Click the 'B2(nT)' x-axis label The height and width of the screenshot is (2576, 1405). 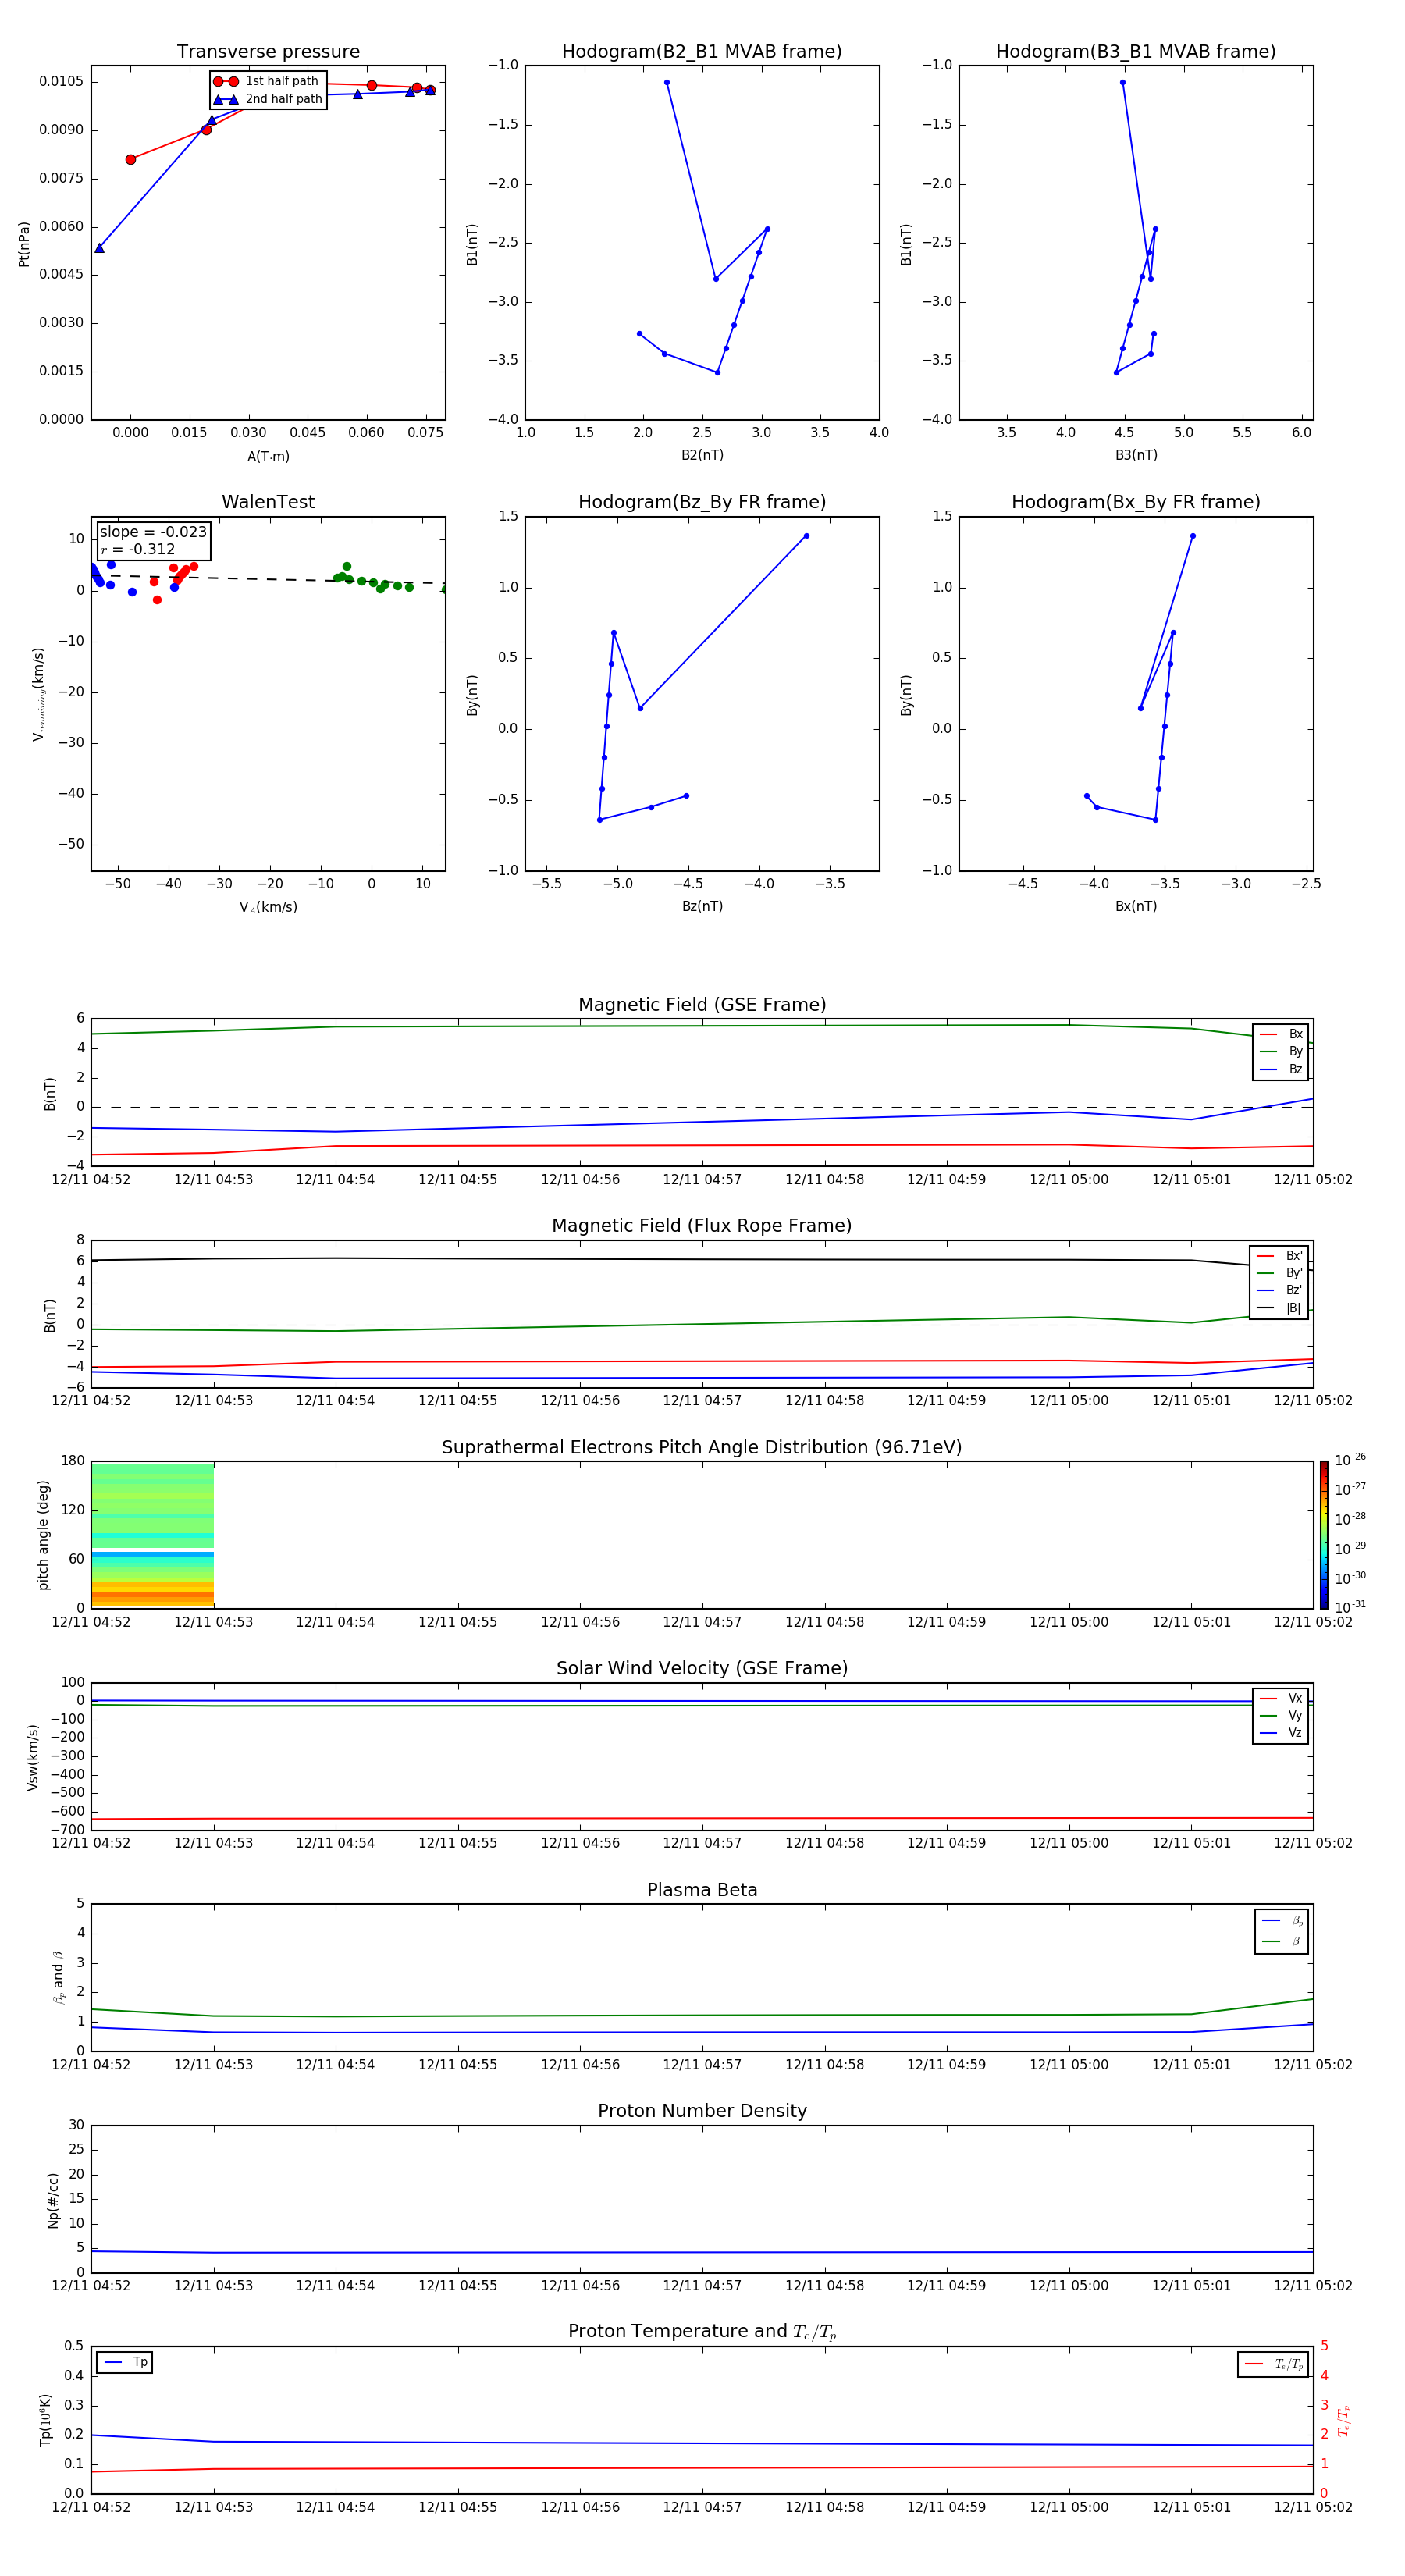702,455
